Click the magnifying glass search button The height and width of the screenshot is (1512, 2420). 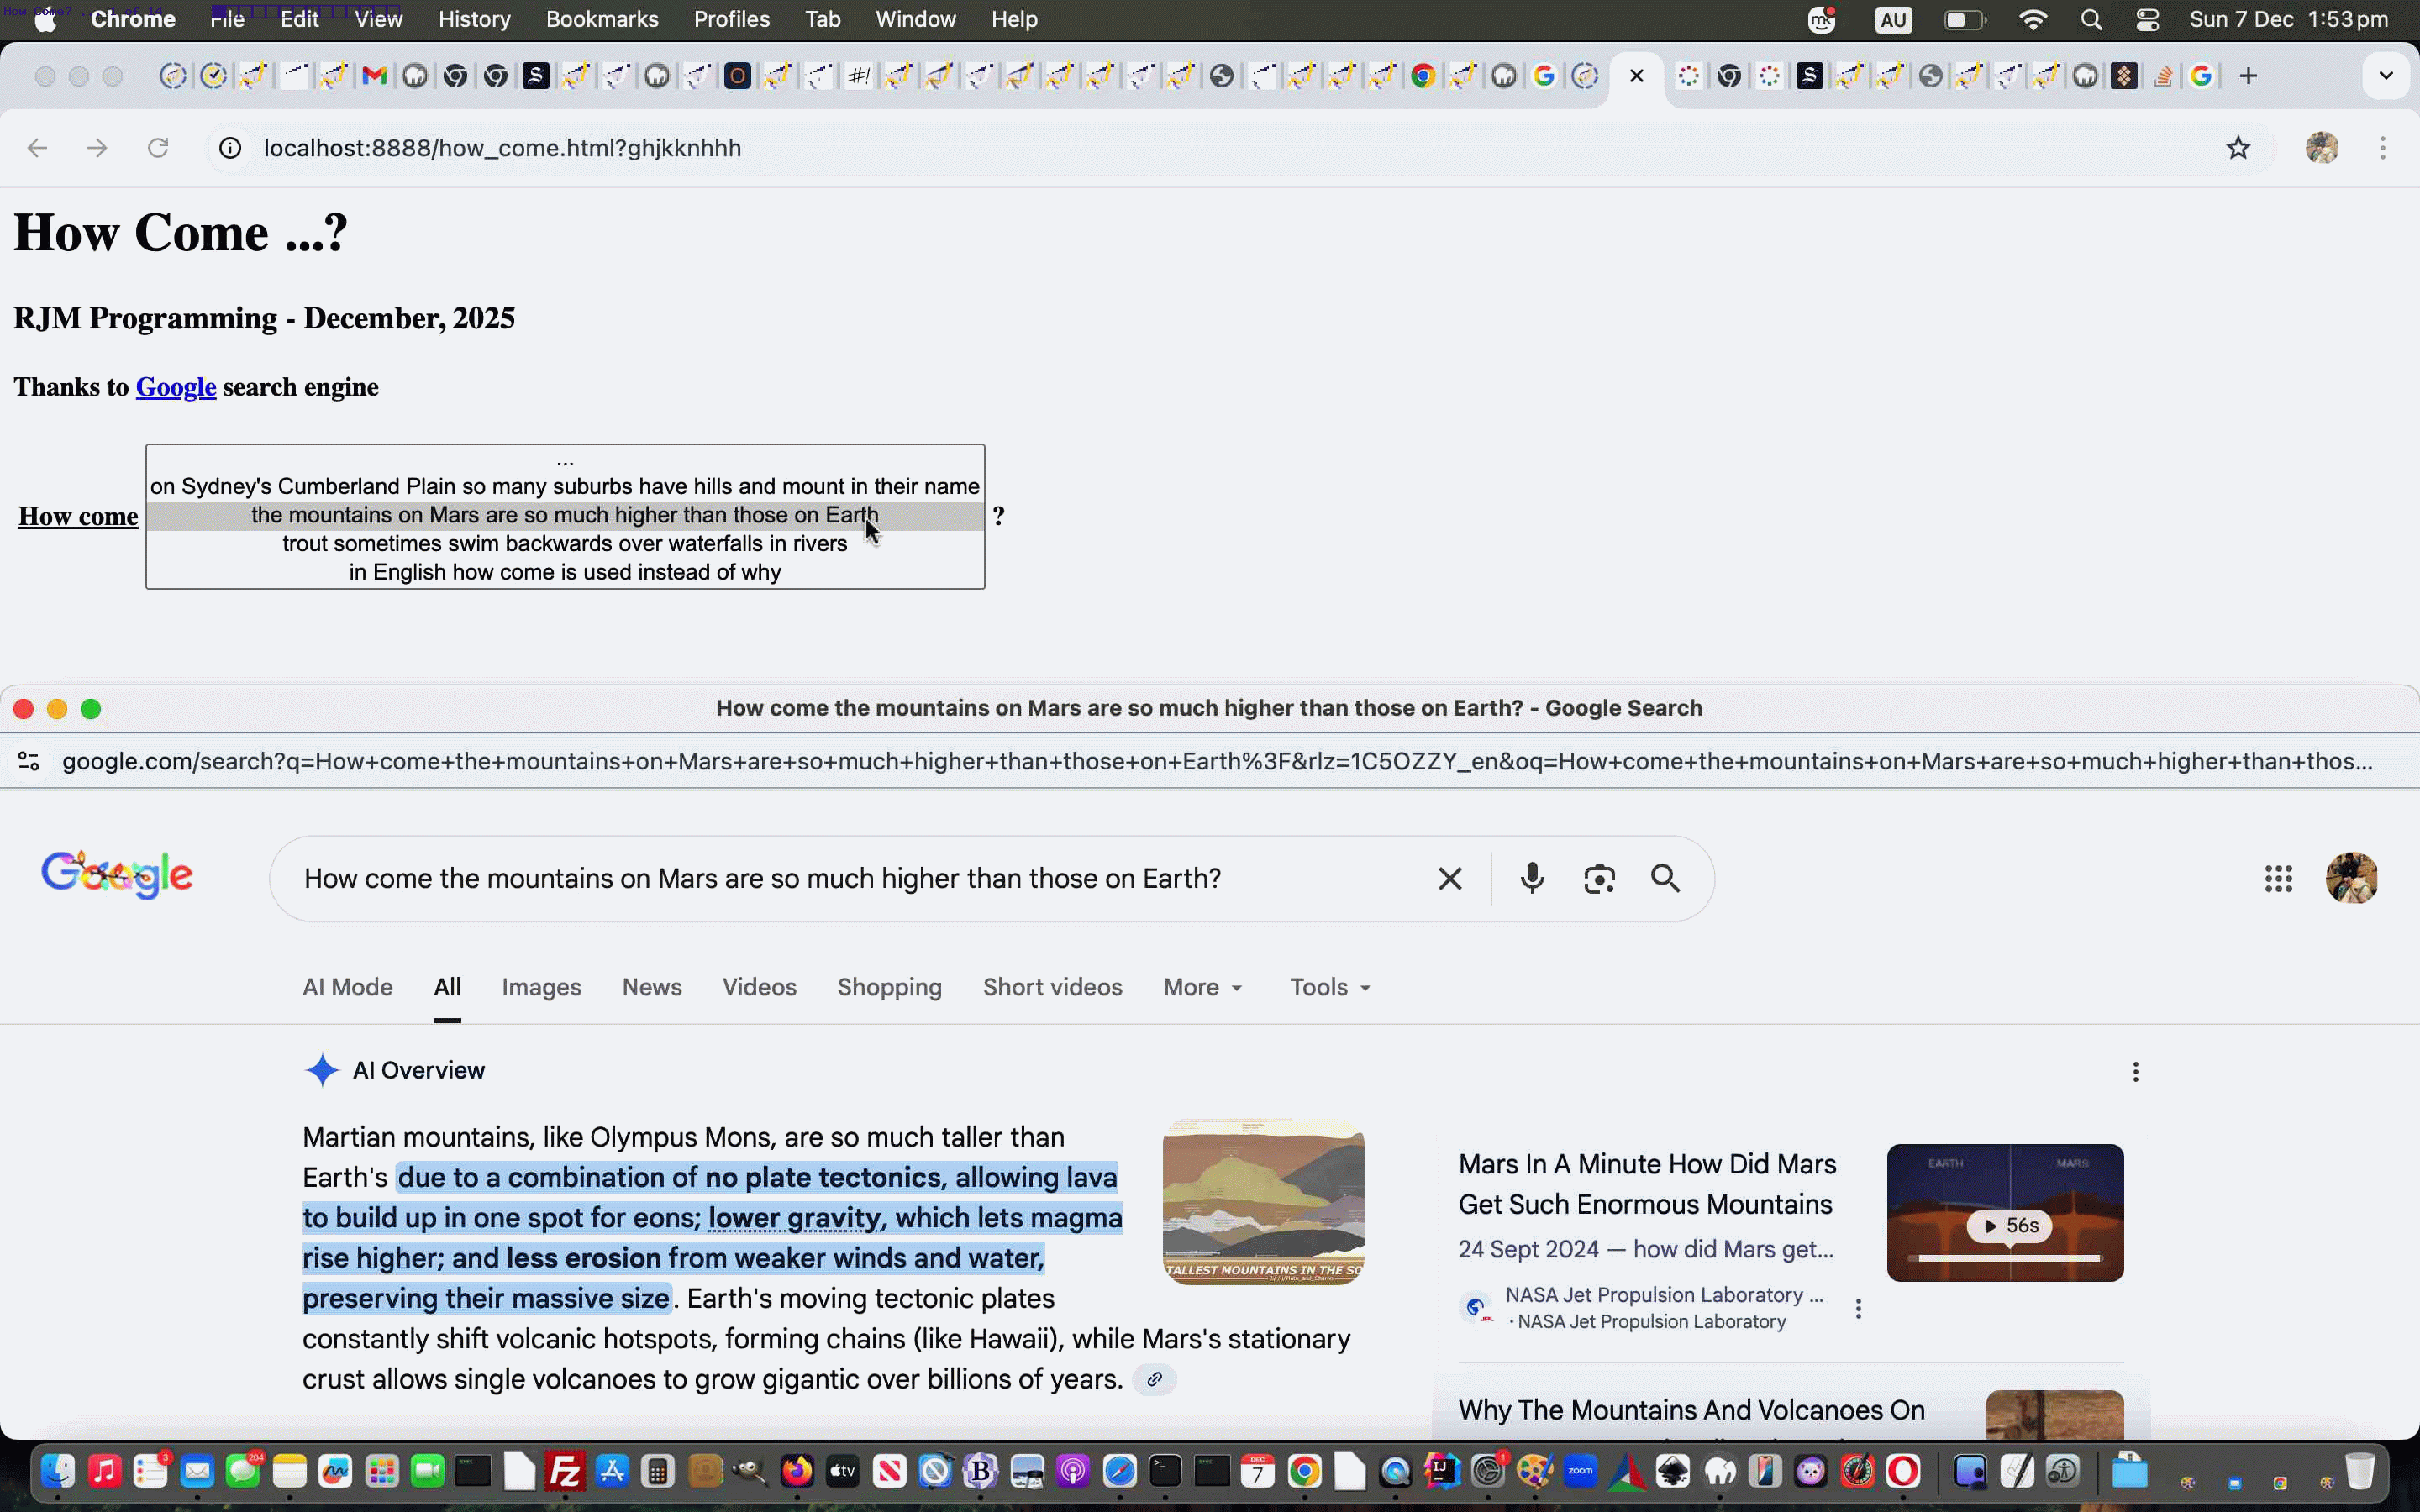coord(1665,879)
